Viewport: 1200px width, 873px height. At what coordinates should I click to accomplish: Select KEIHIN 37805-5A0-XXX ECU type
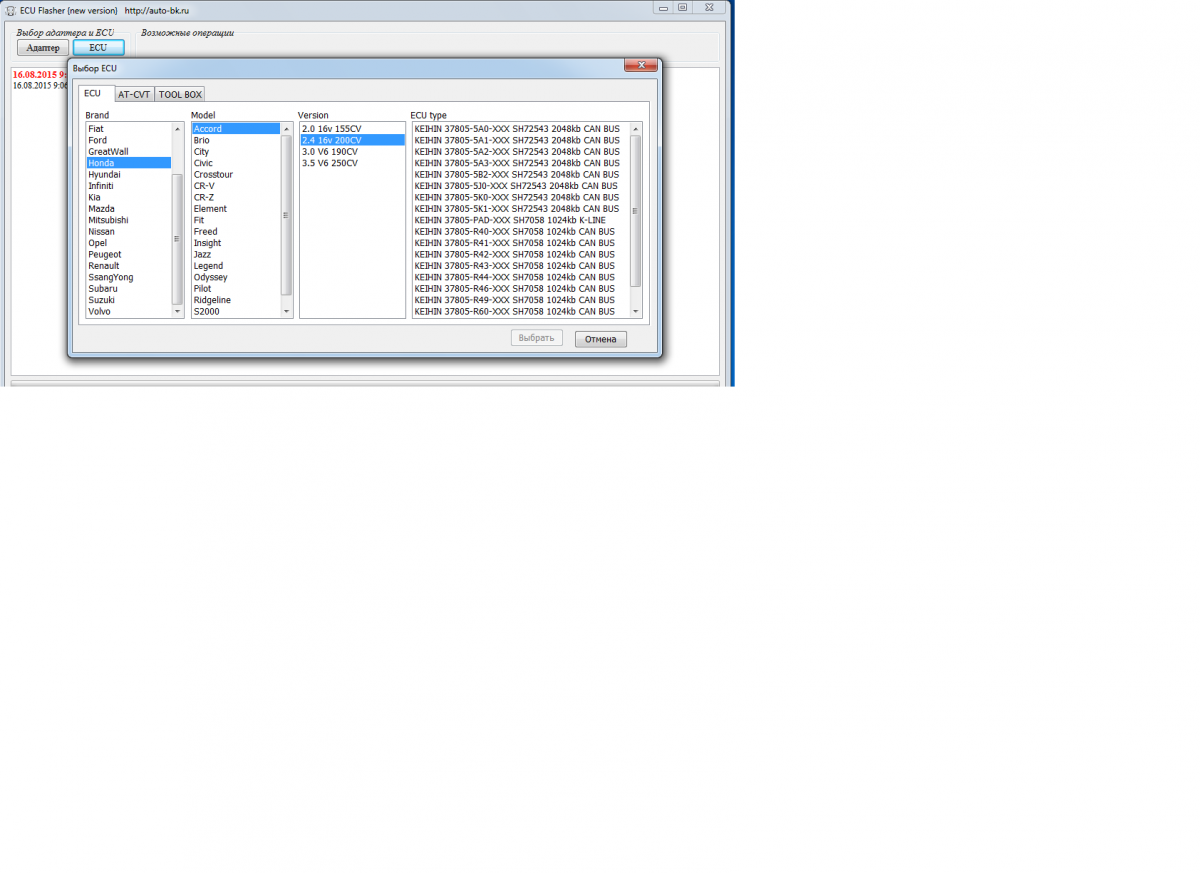tap(520, 129)
